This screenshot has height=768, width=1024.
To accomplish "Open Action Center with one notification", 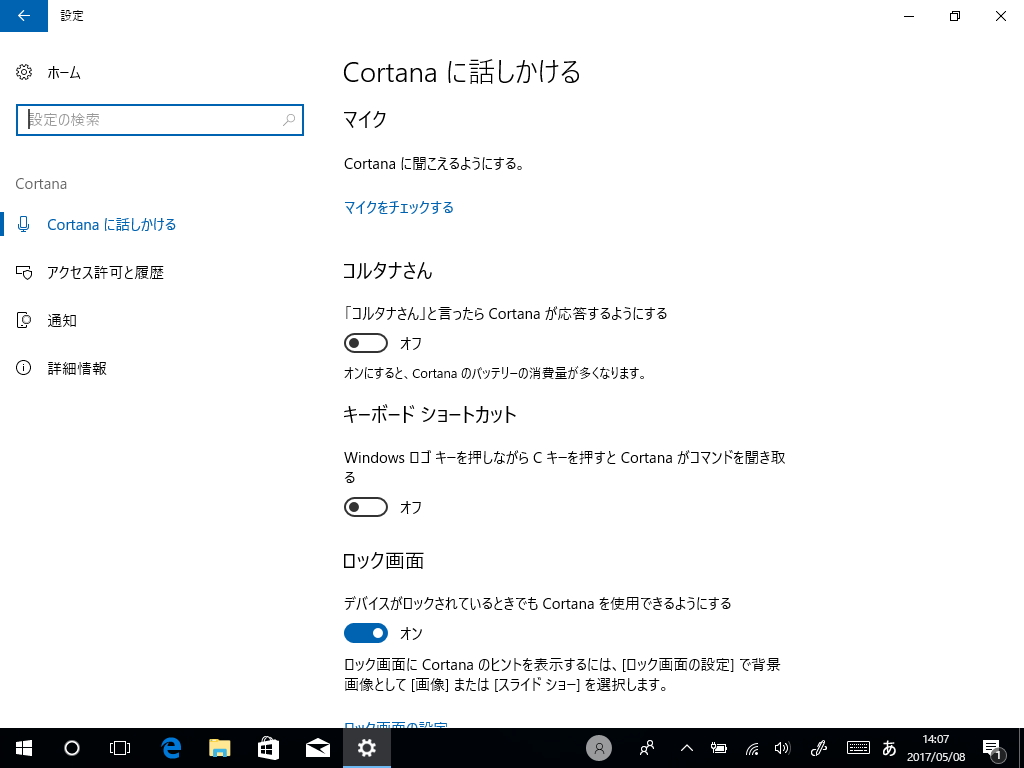I will point(994,748).
